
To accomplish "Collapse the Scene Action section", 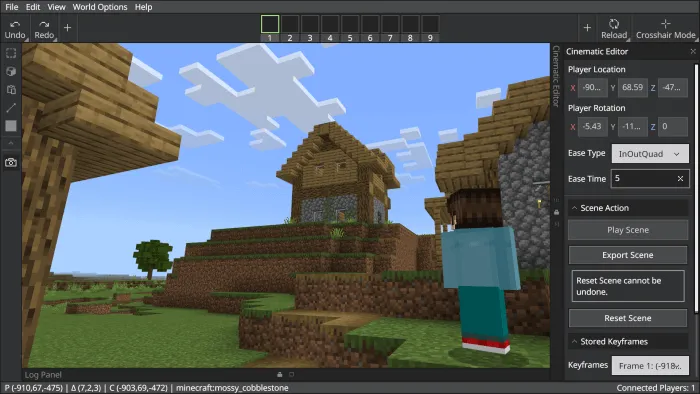I will point(628,208).
